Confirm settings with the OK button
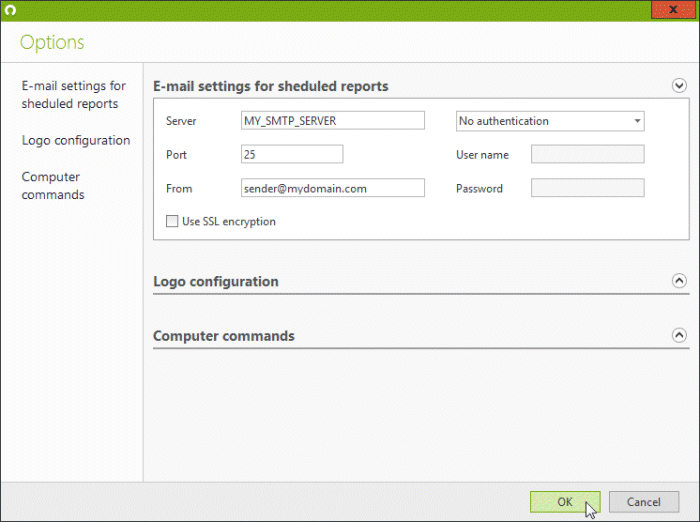Screen dimensions: 700x522 (x=565, y=502)
